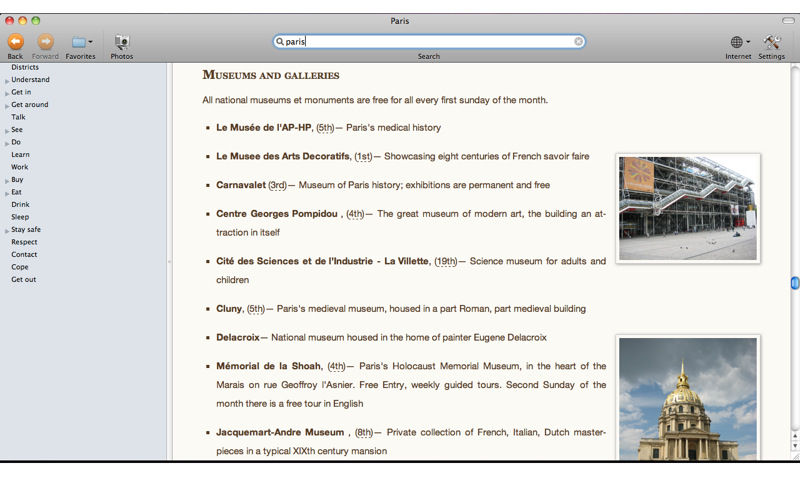
Task: Click the golden dome Invalides photo
Action: (x=688, y=398)
